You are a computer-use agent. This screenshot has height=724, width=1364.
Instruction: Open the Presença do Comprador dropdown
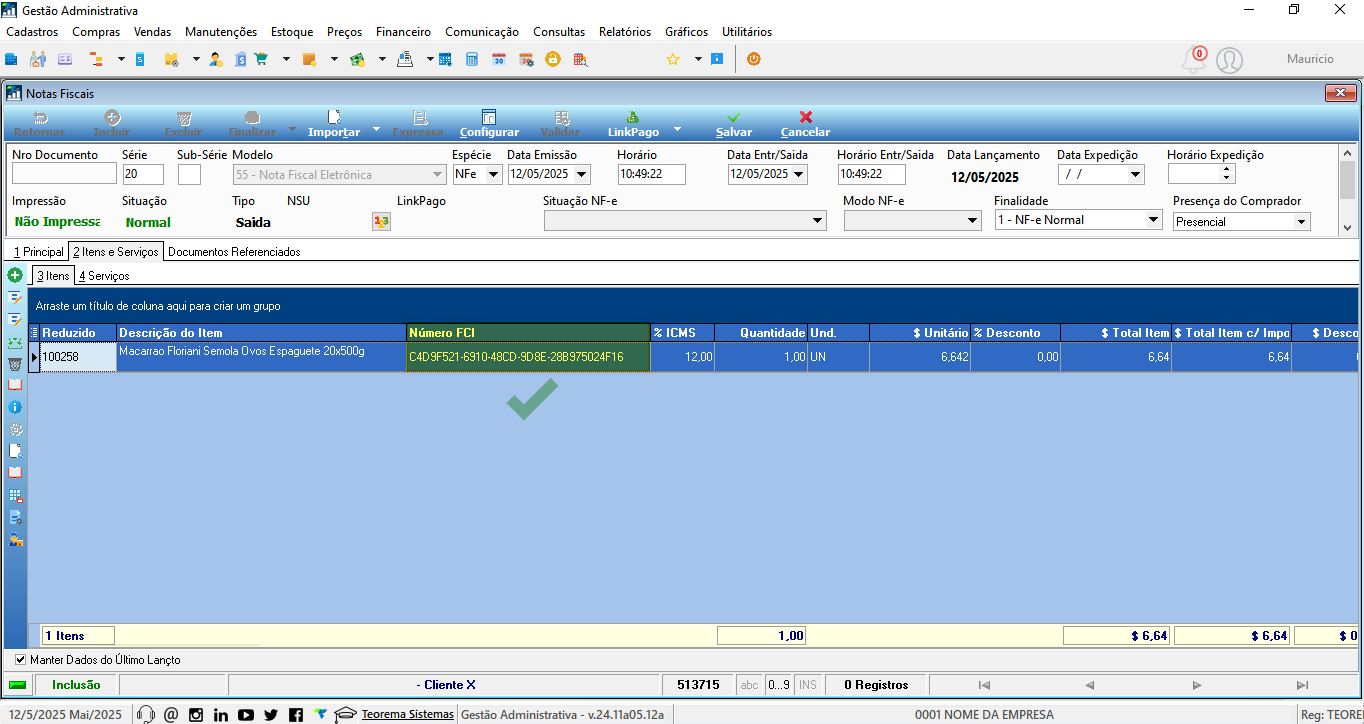pyautogui.click(x=1301, y=222)
